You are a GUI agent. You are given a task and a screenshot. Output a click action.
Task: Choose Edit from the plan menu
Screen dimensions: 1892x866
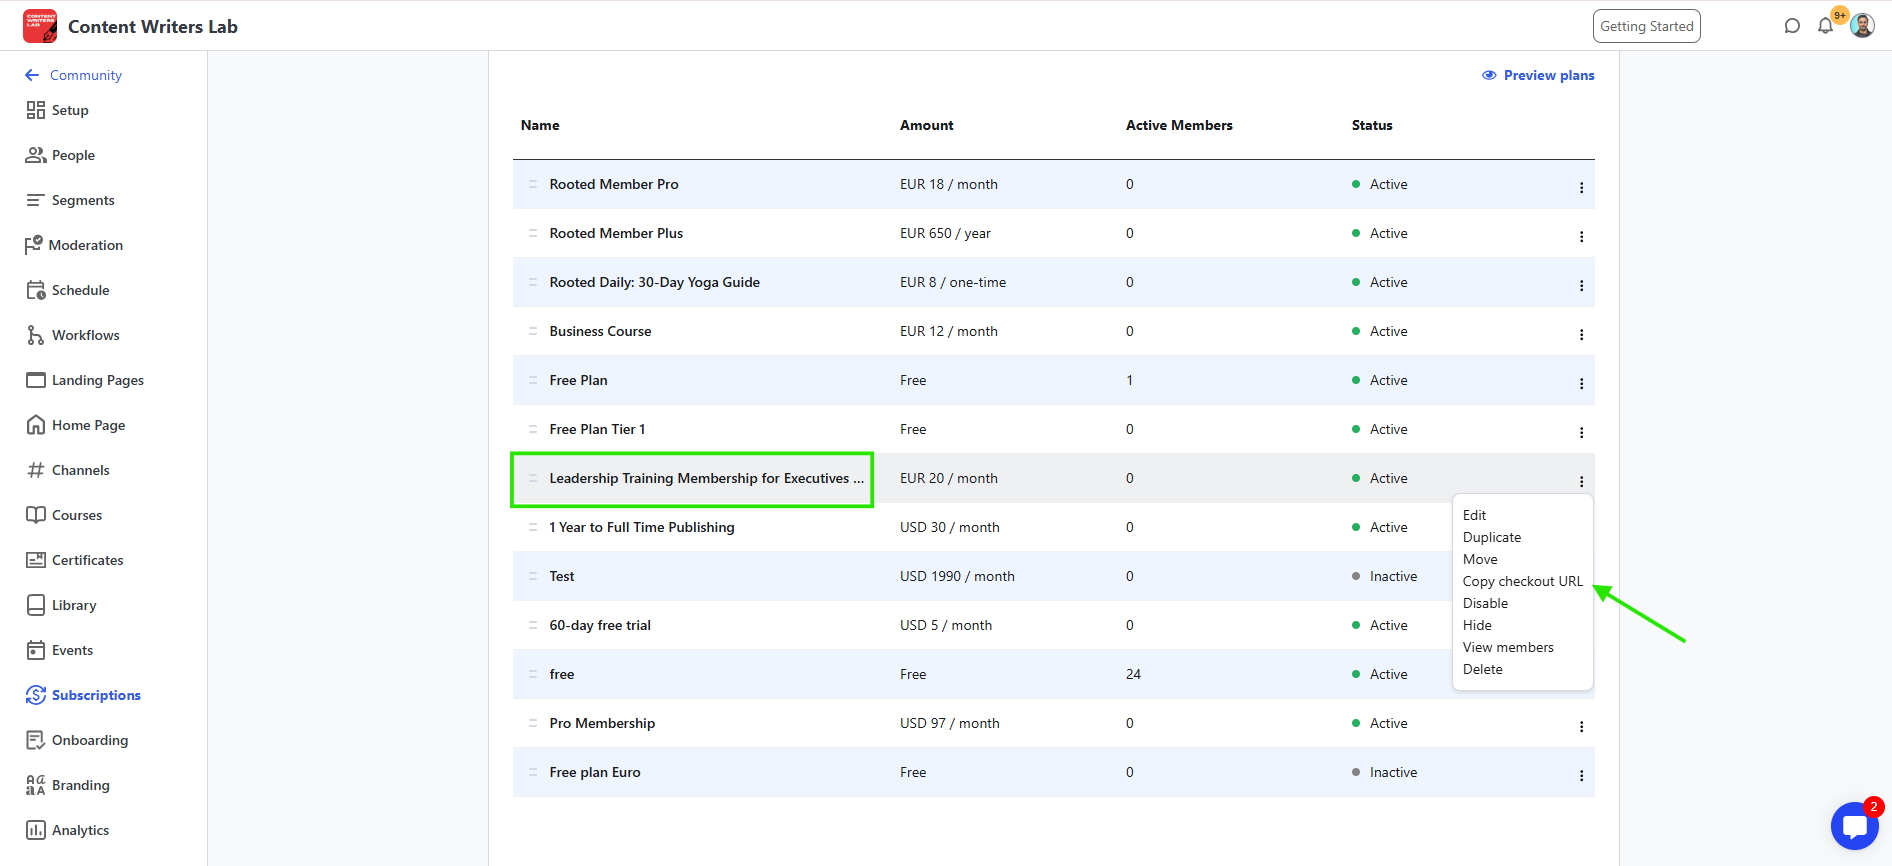pos(1474,515)
